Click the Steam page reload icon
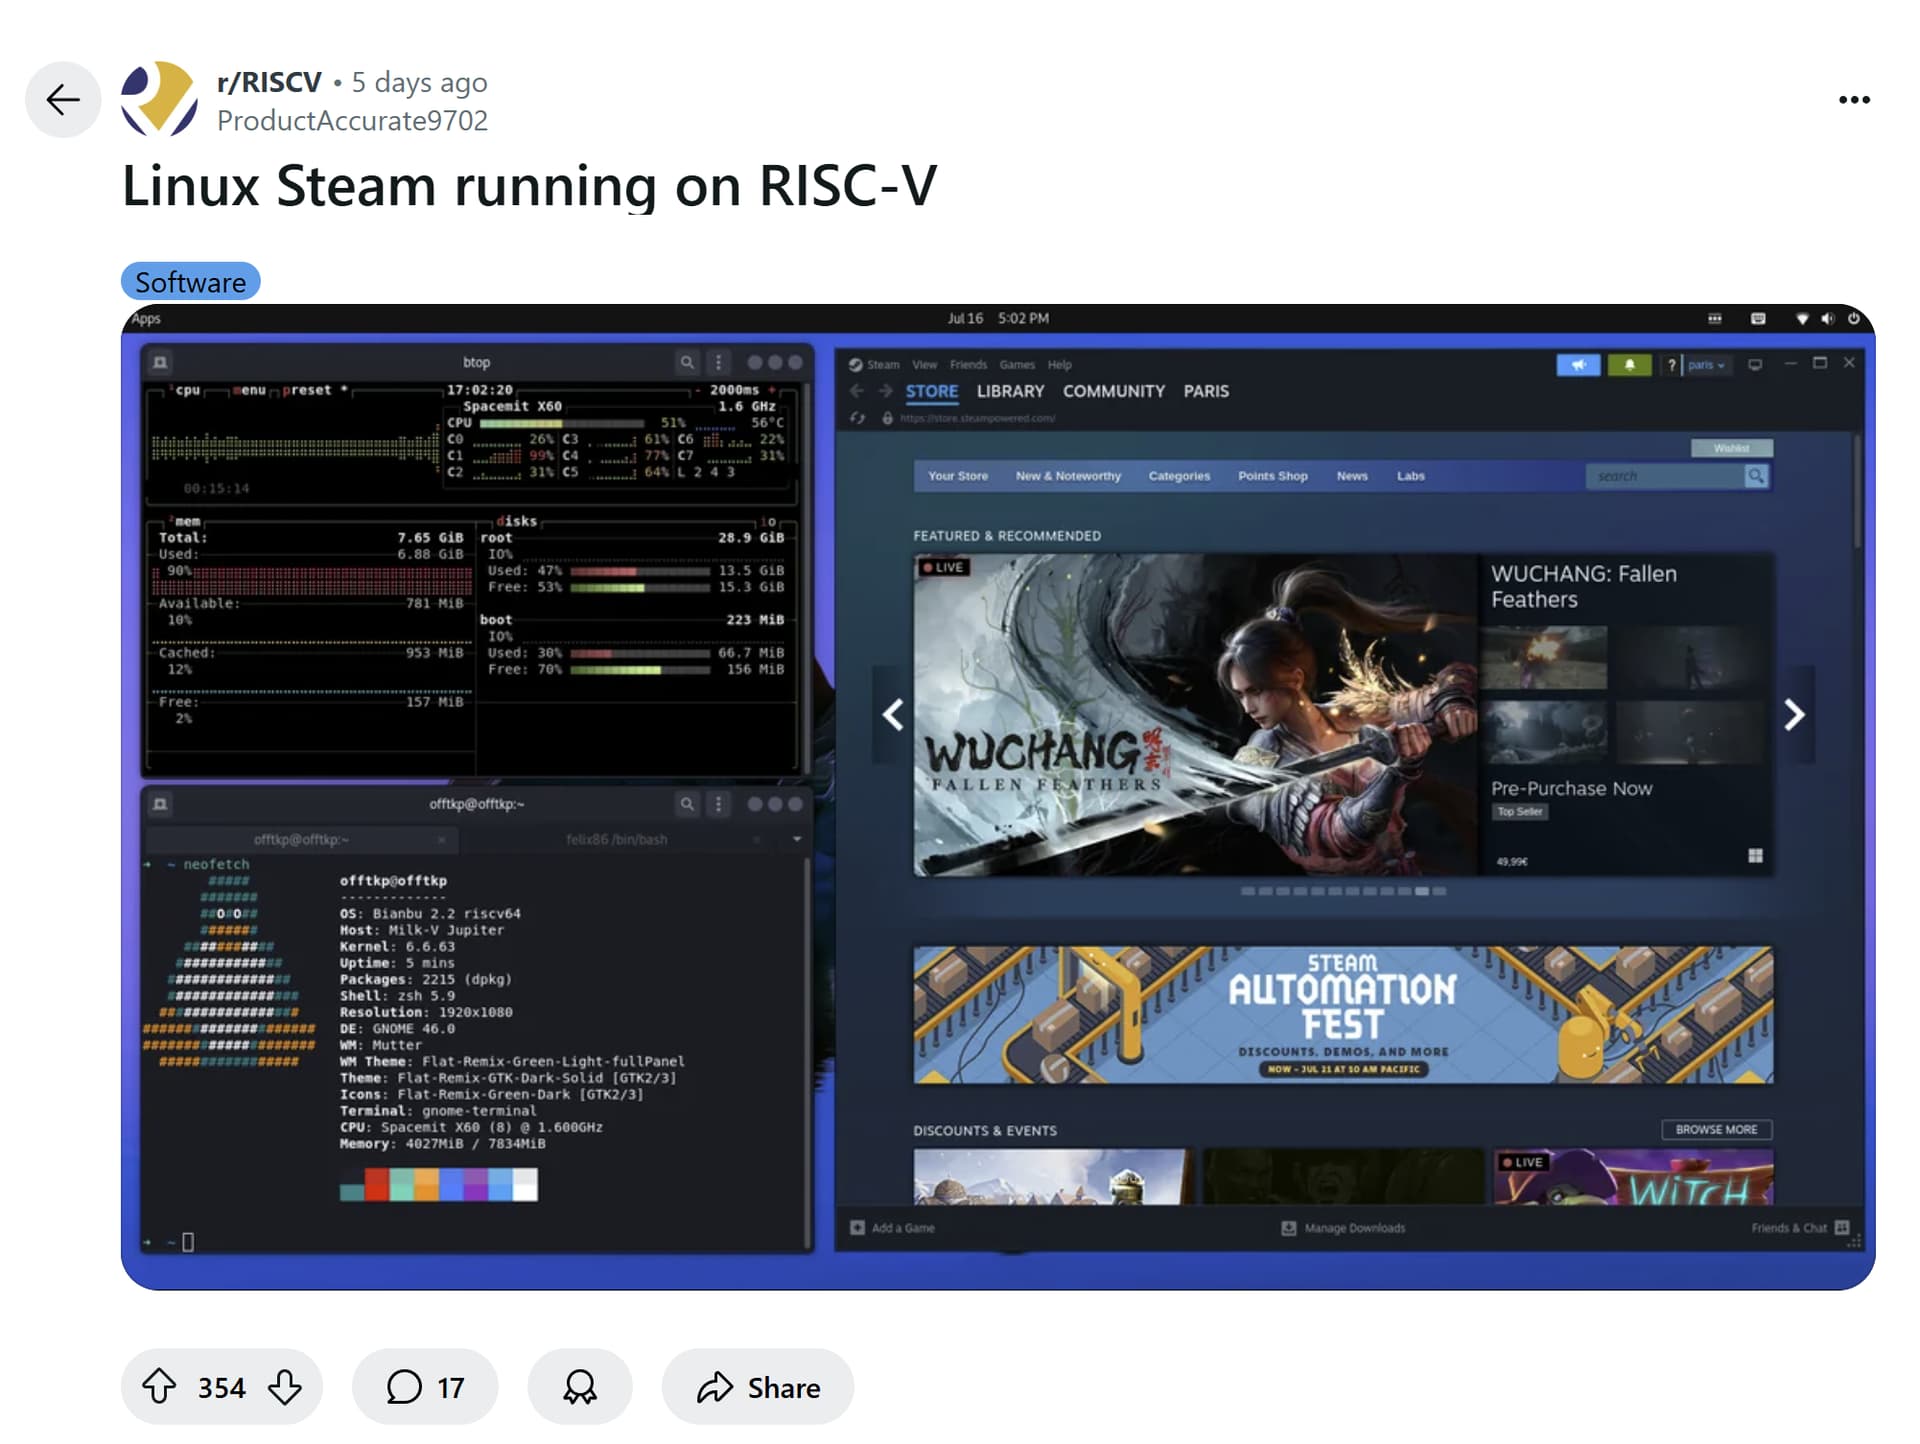This screenshot has height=1444, width=1920. [857, 418]
